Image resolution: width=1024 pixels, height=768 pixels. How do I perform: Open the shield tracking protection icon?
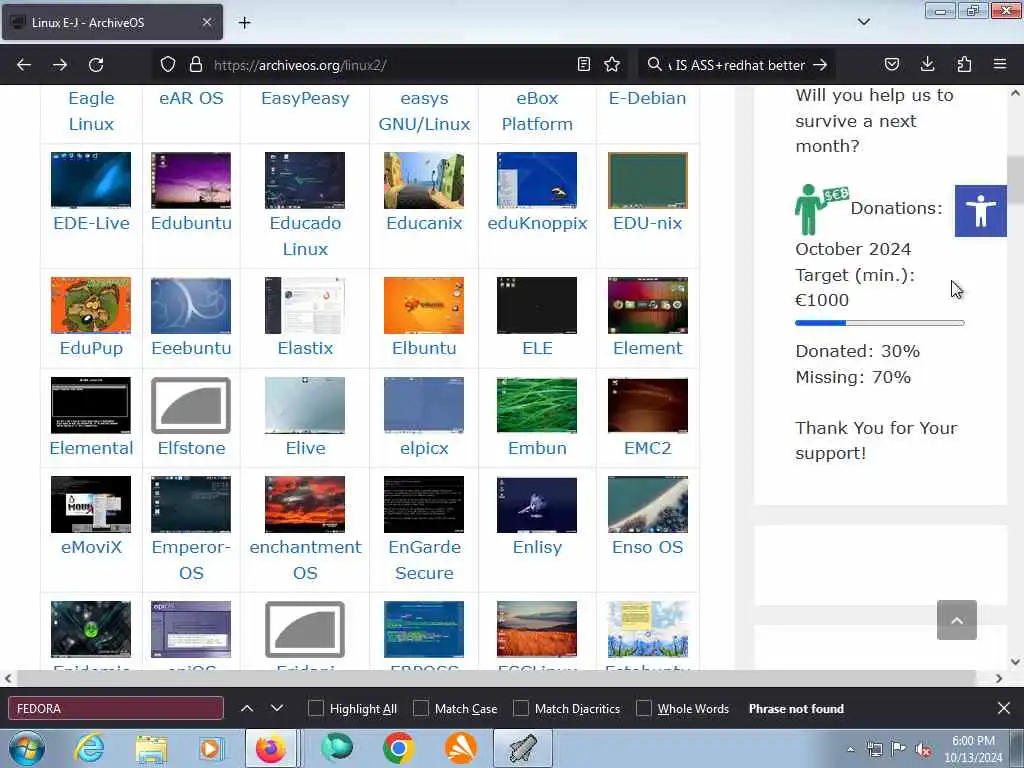[x=168, y=65]
